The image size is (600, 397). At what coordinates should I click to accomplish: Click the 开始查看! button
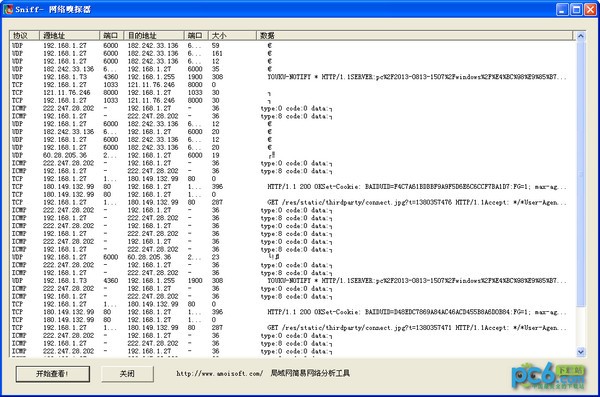[x=53, y=374]
